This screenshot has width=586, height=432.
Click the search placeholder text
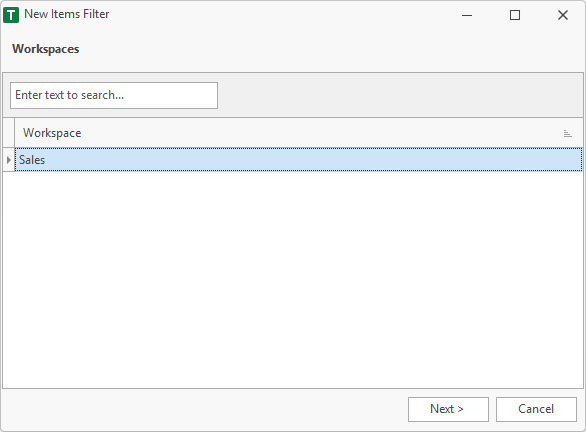coord(70,95)
